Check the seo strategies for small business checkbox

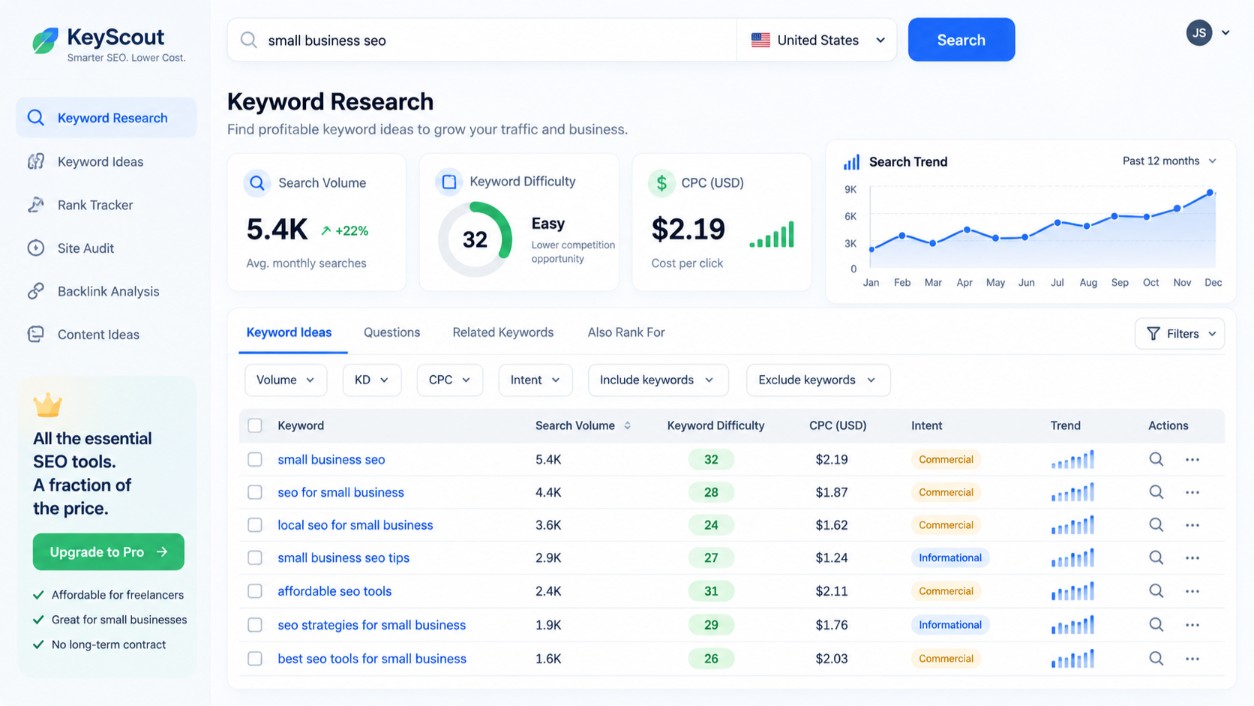(x=255, y=625)
